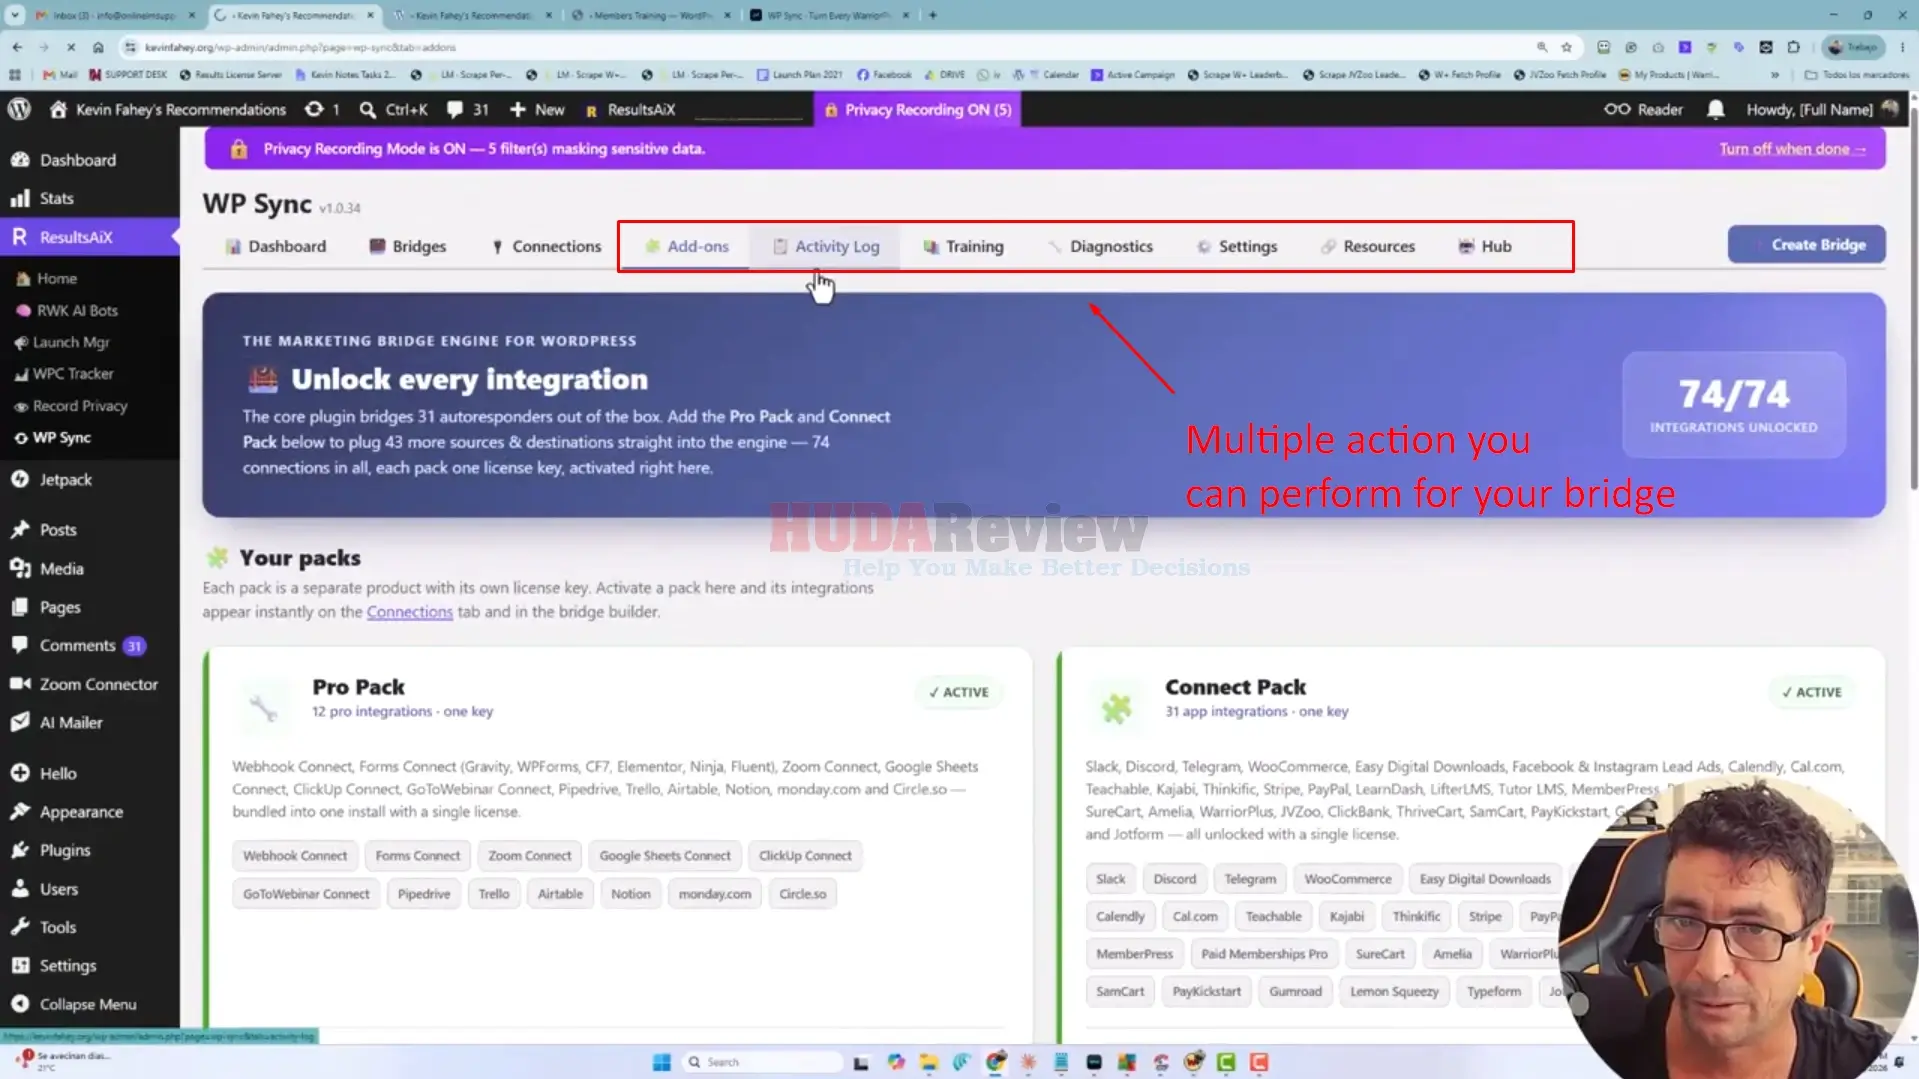This screenshot has height=1079, width=1919.
Task: Switch to the Bridges tab
Action: [408, 247]
